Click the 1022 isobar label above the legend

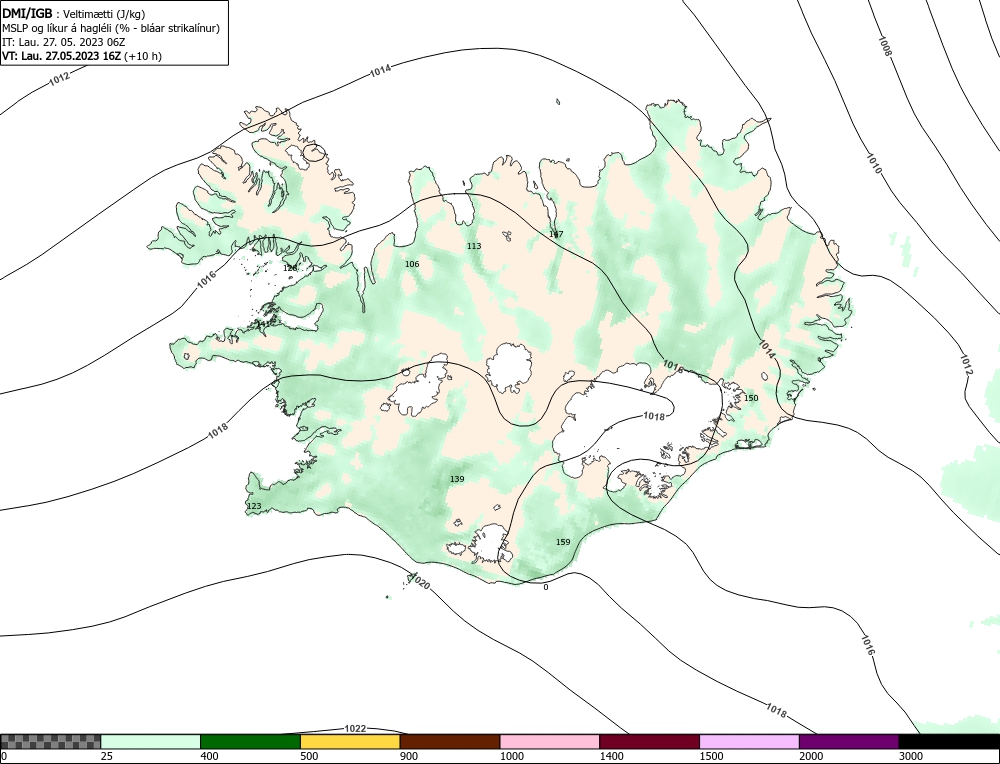pos(355,728)
